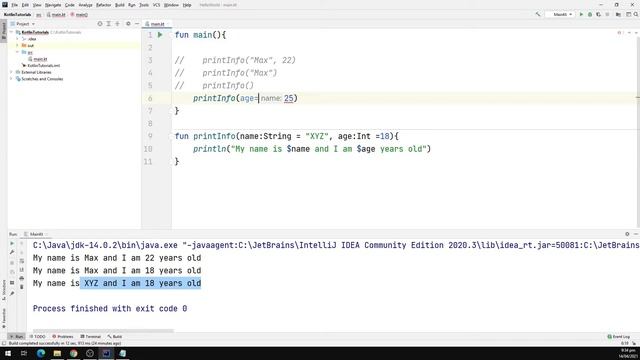
Task: Rerun program from Run panel green arrow
Action: [12, 243]
